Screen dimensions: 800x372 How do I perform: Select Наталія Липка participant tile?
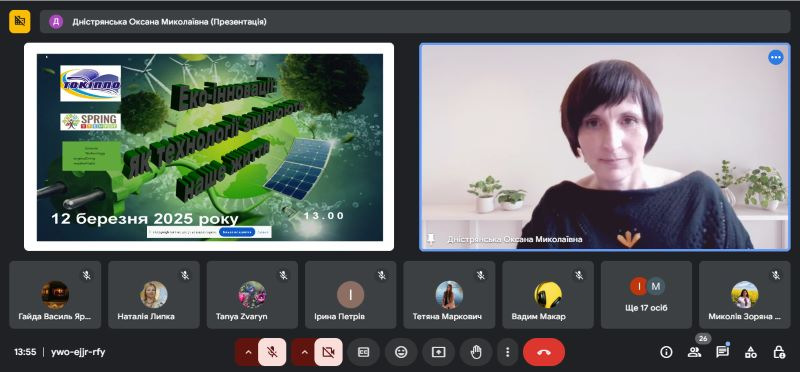(x=154, y=295)
